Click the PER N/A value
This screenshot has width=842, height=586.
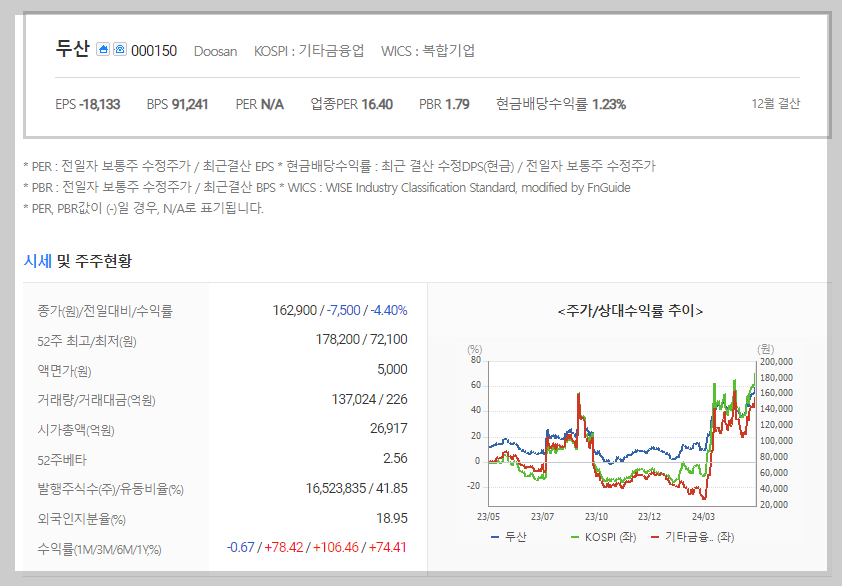pos(259,104)
